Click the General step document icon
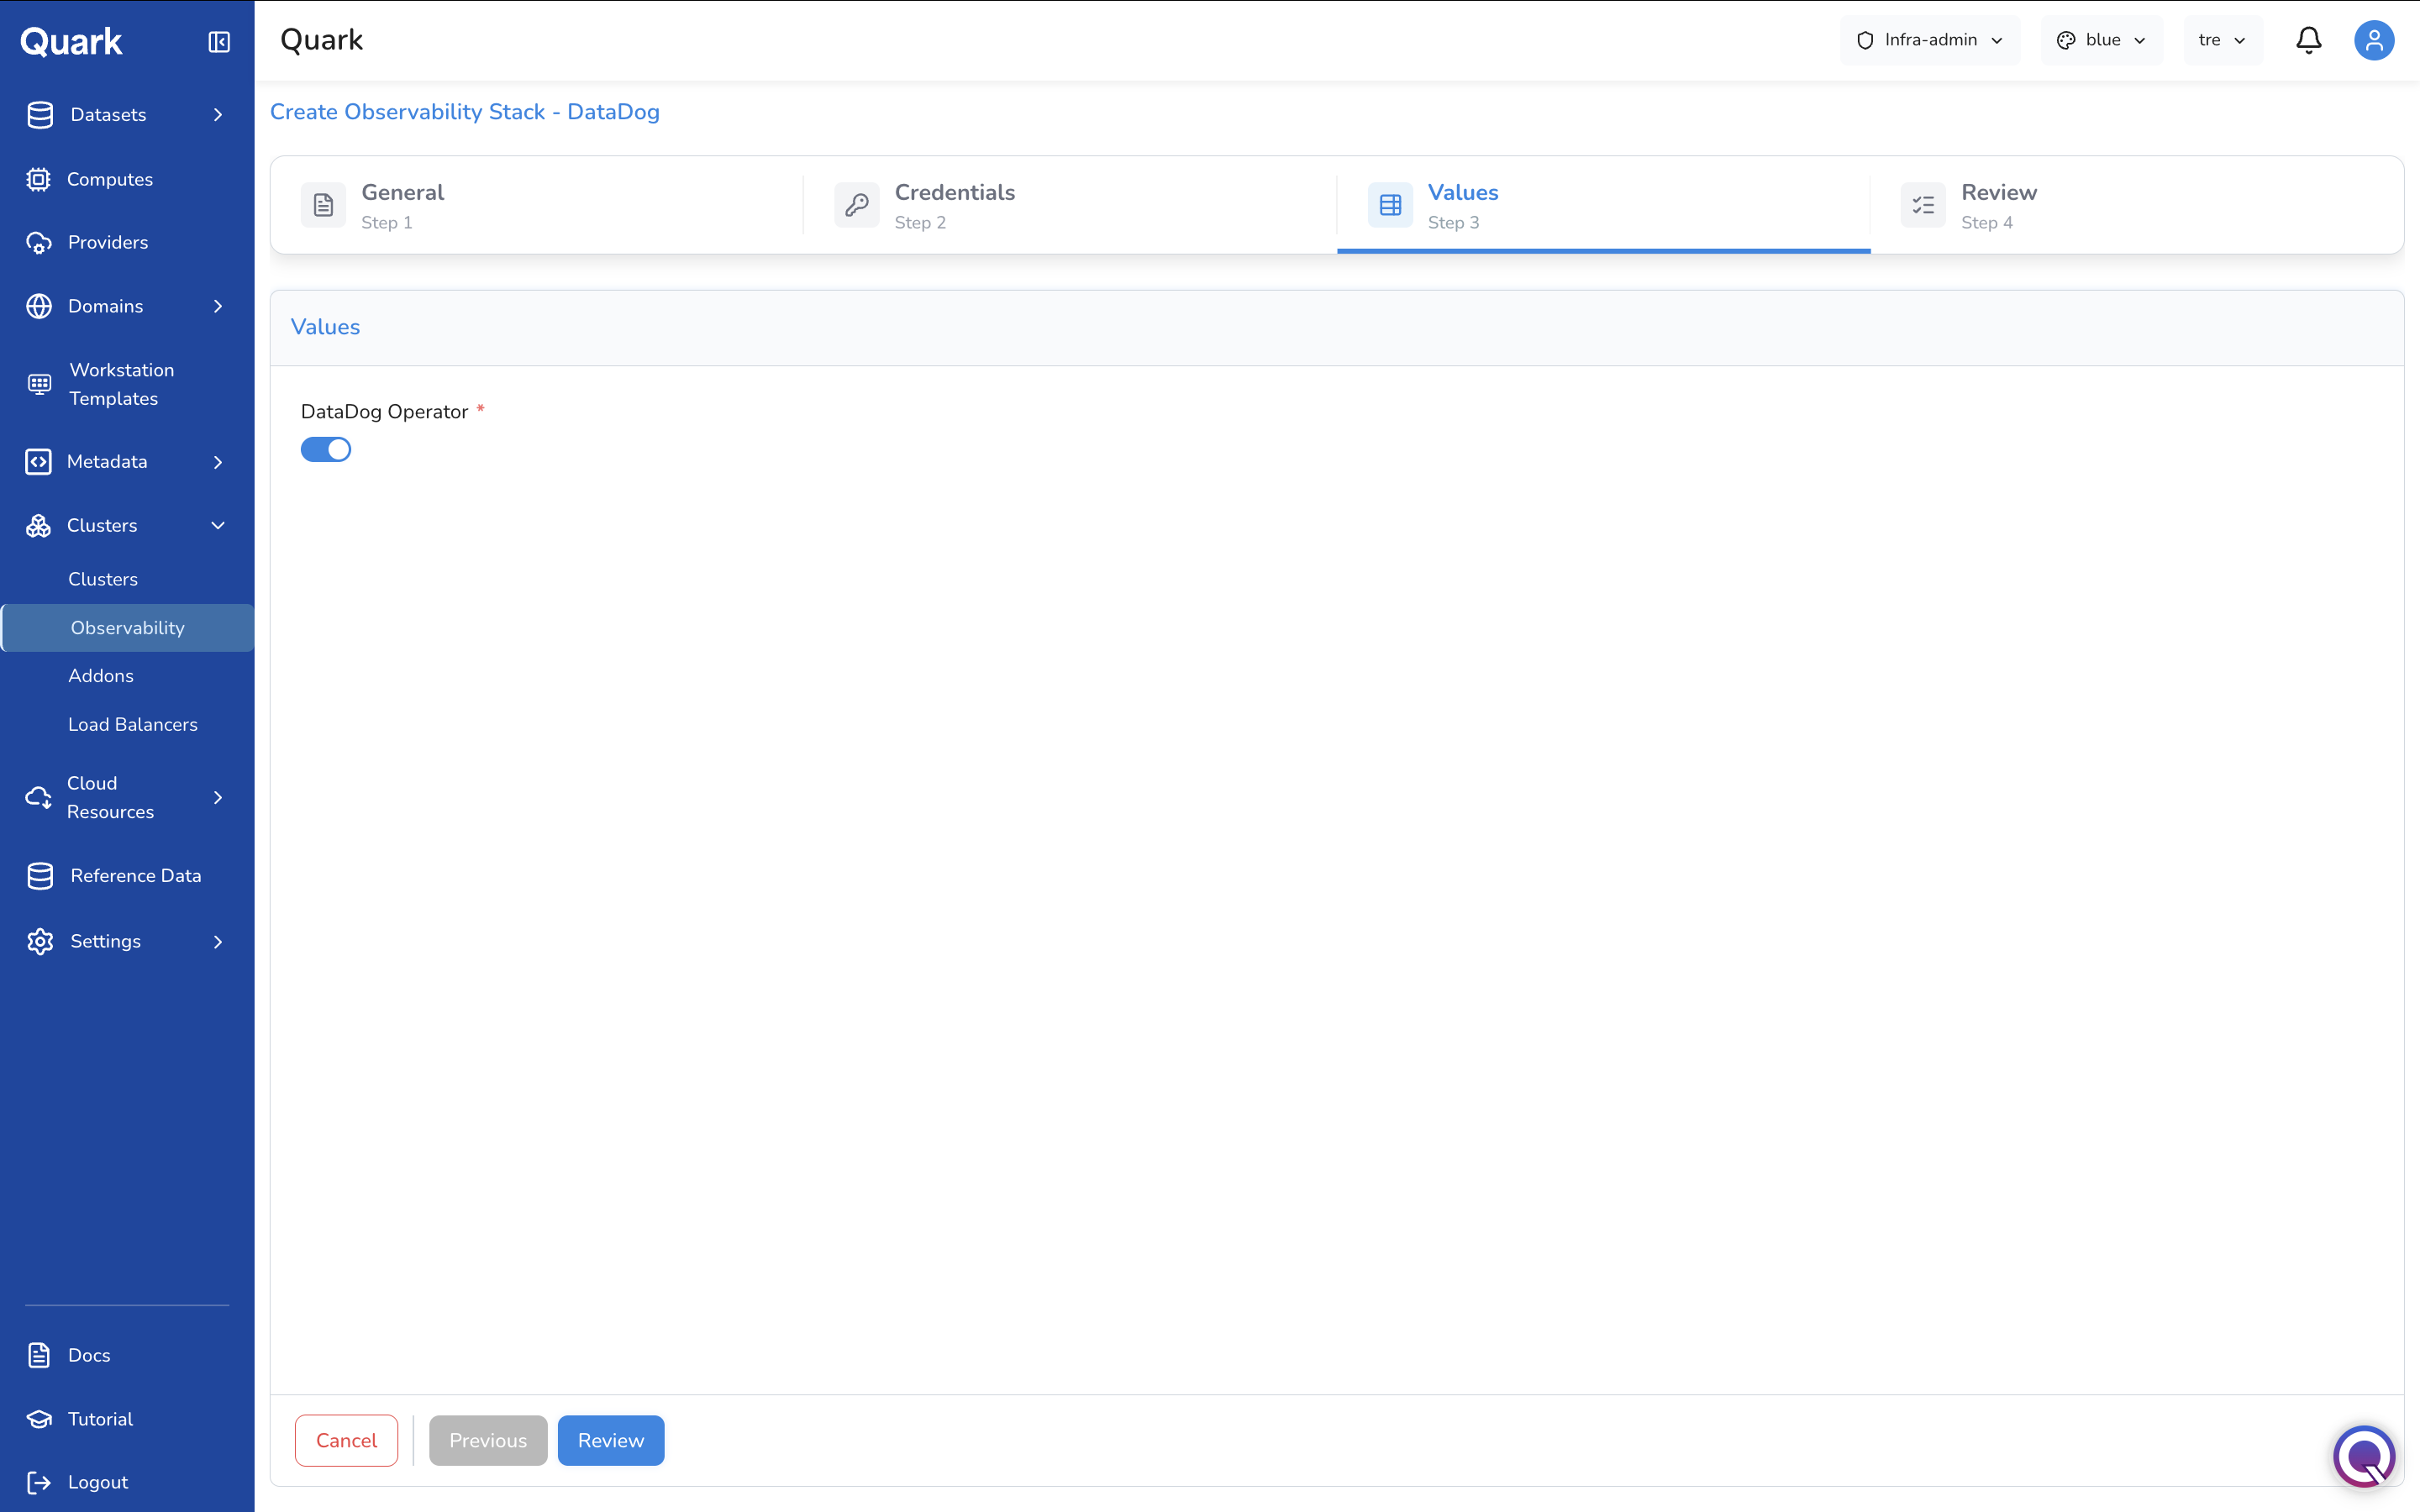Viewport: 2420px width, 1512px height. click(323, 205)
